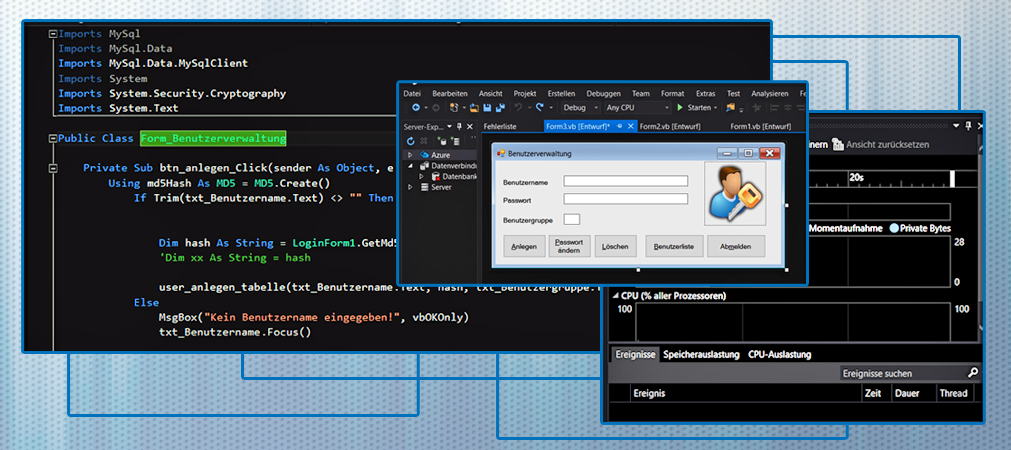The height and width of the screenshot is (450, 1011).
Task: Expand the Azure tree node
Action: point(410,156)
